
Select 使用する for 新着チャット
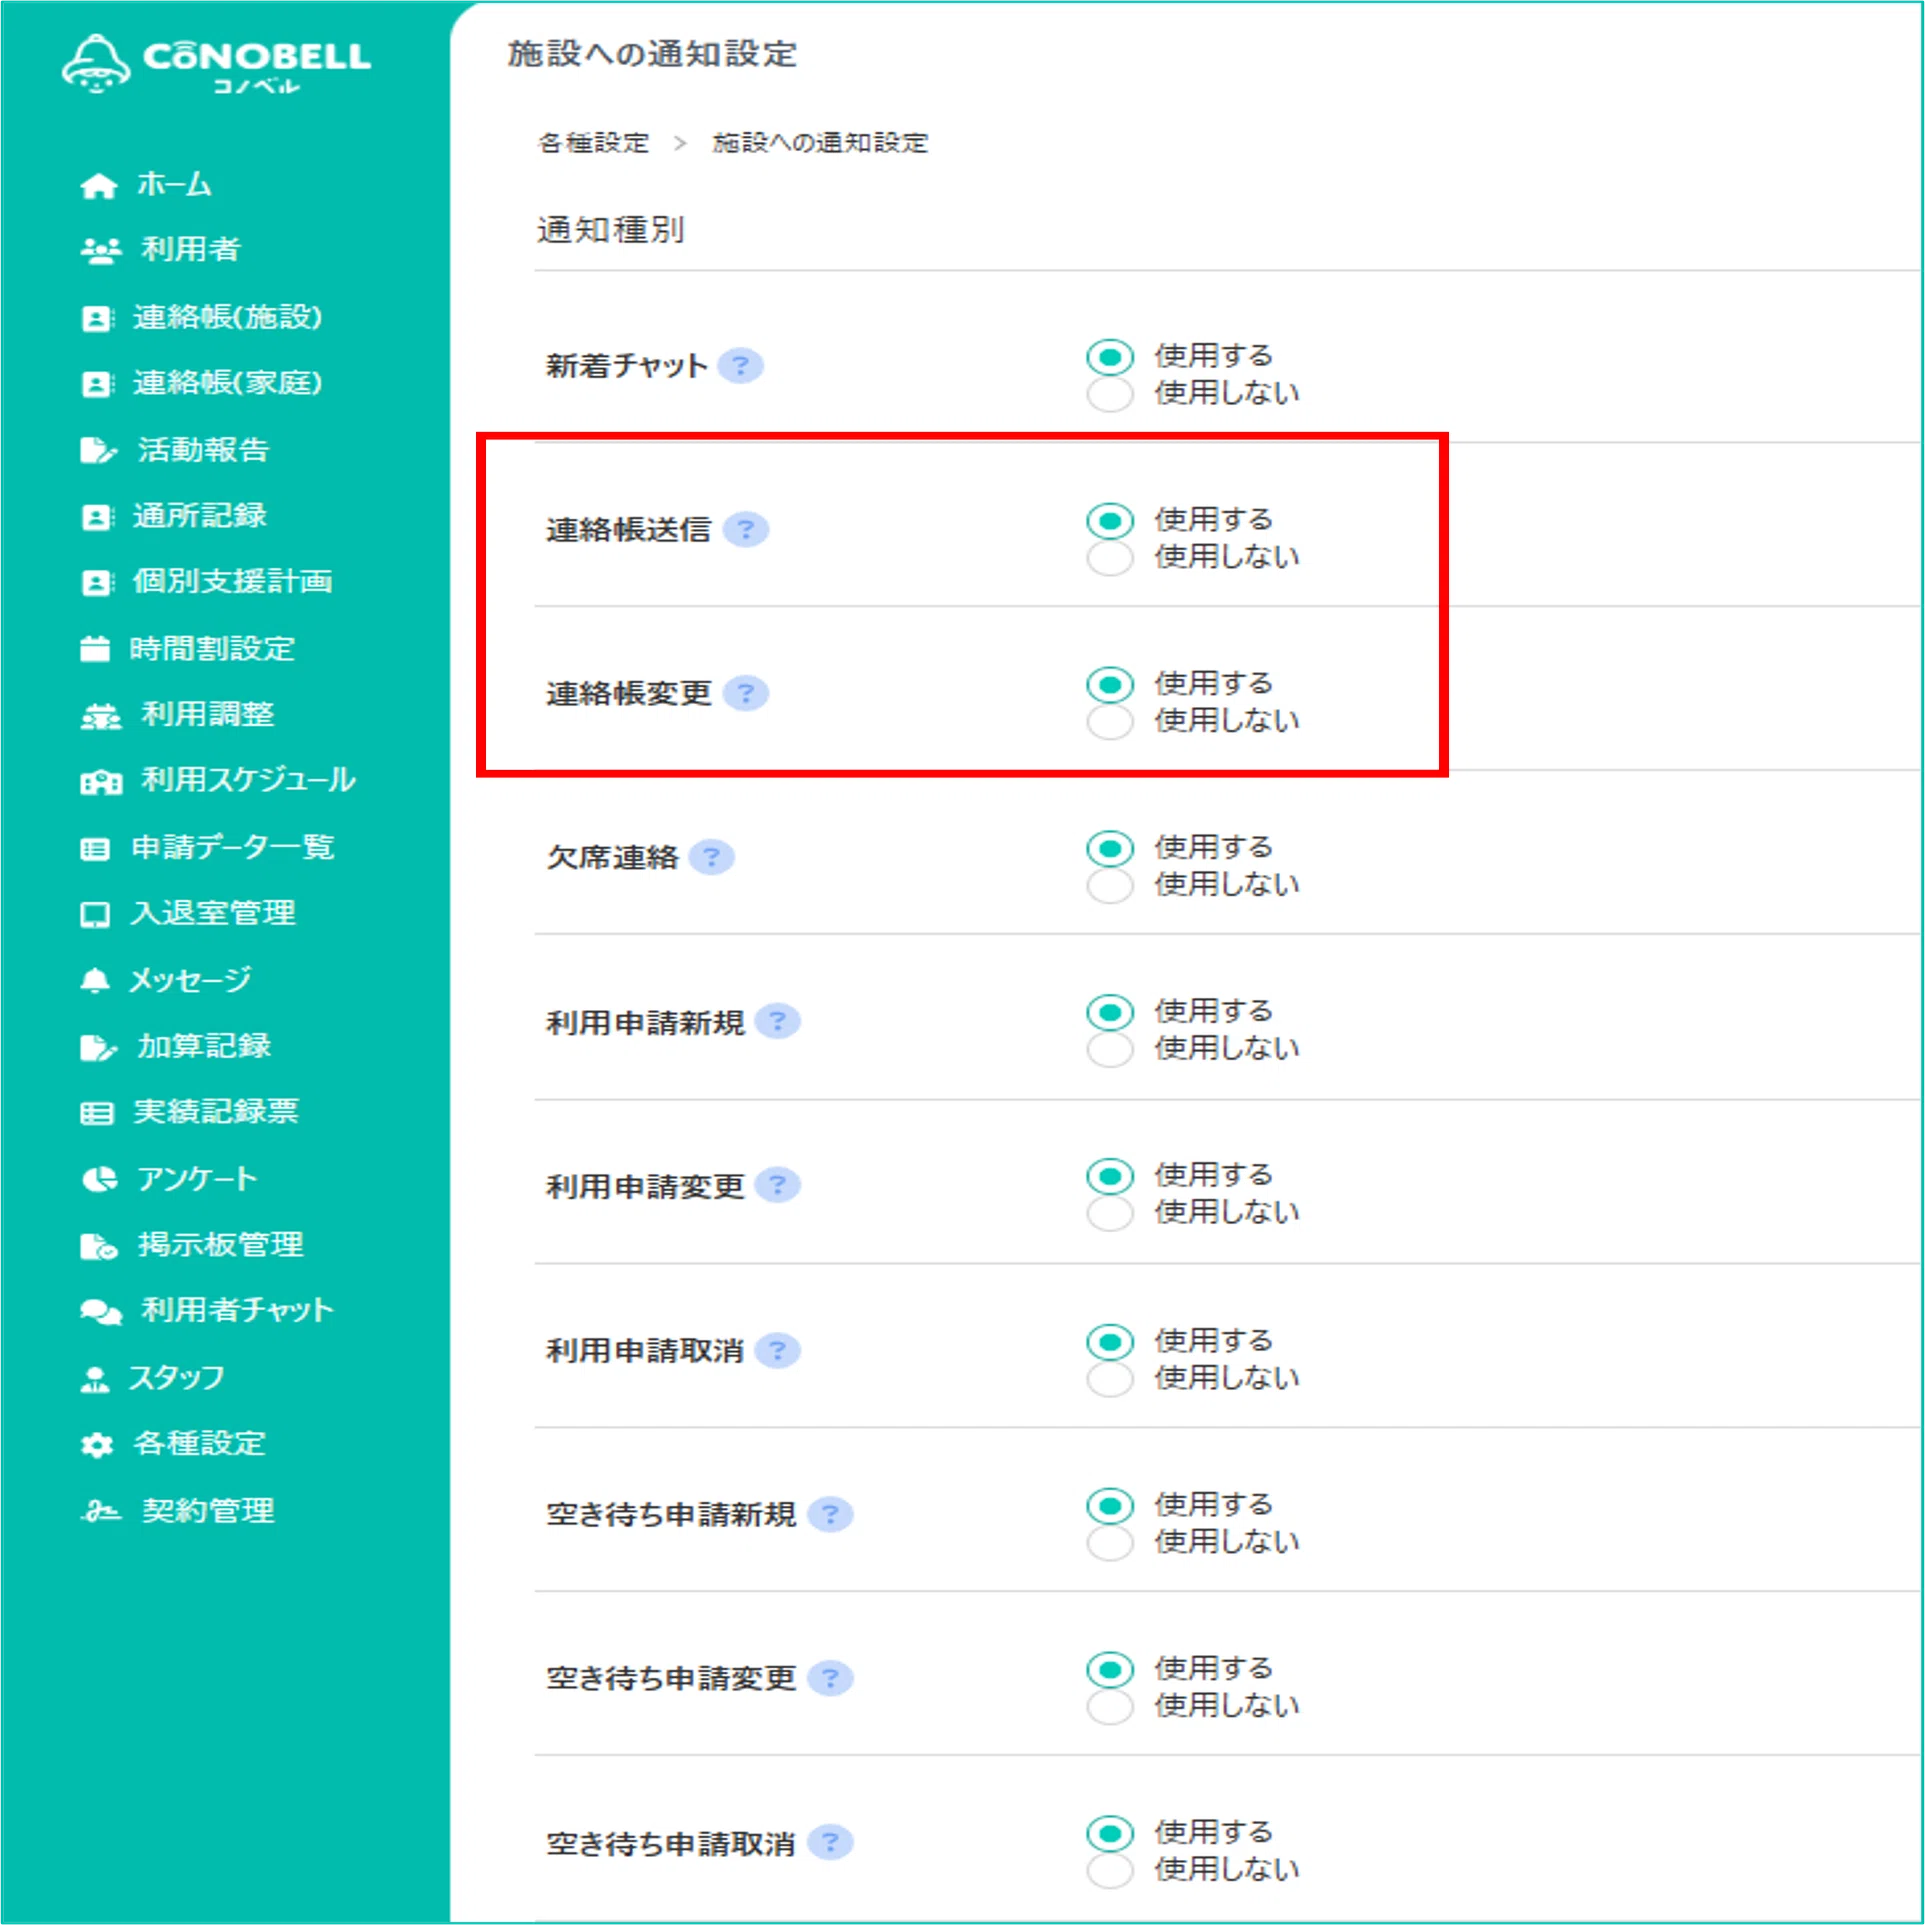[1110, 356]
